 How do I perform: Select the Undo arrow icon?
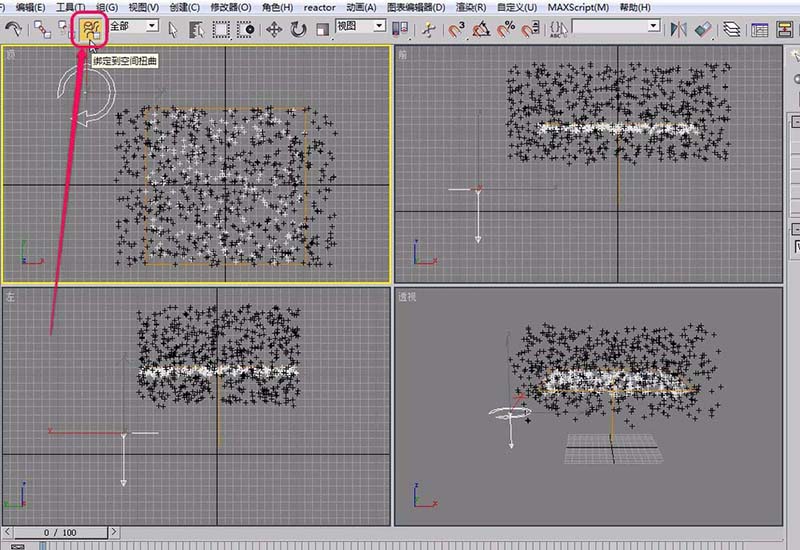[x=14, y=29]
